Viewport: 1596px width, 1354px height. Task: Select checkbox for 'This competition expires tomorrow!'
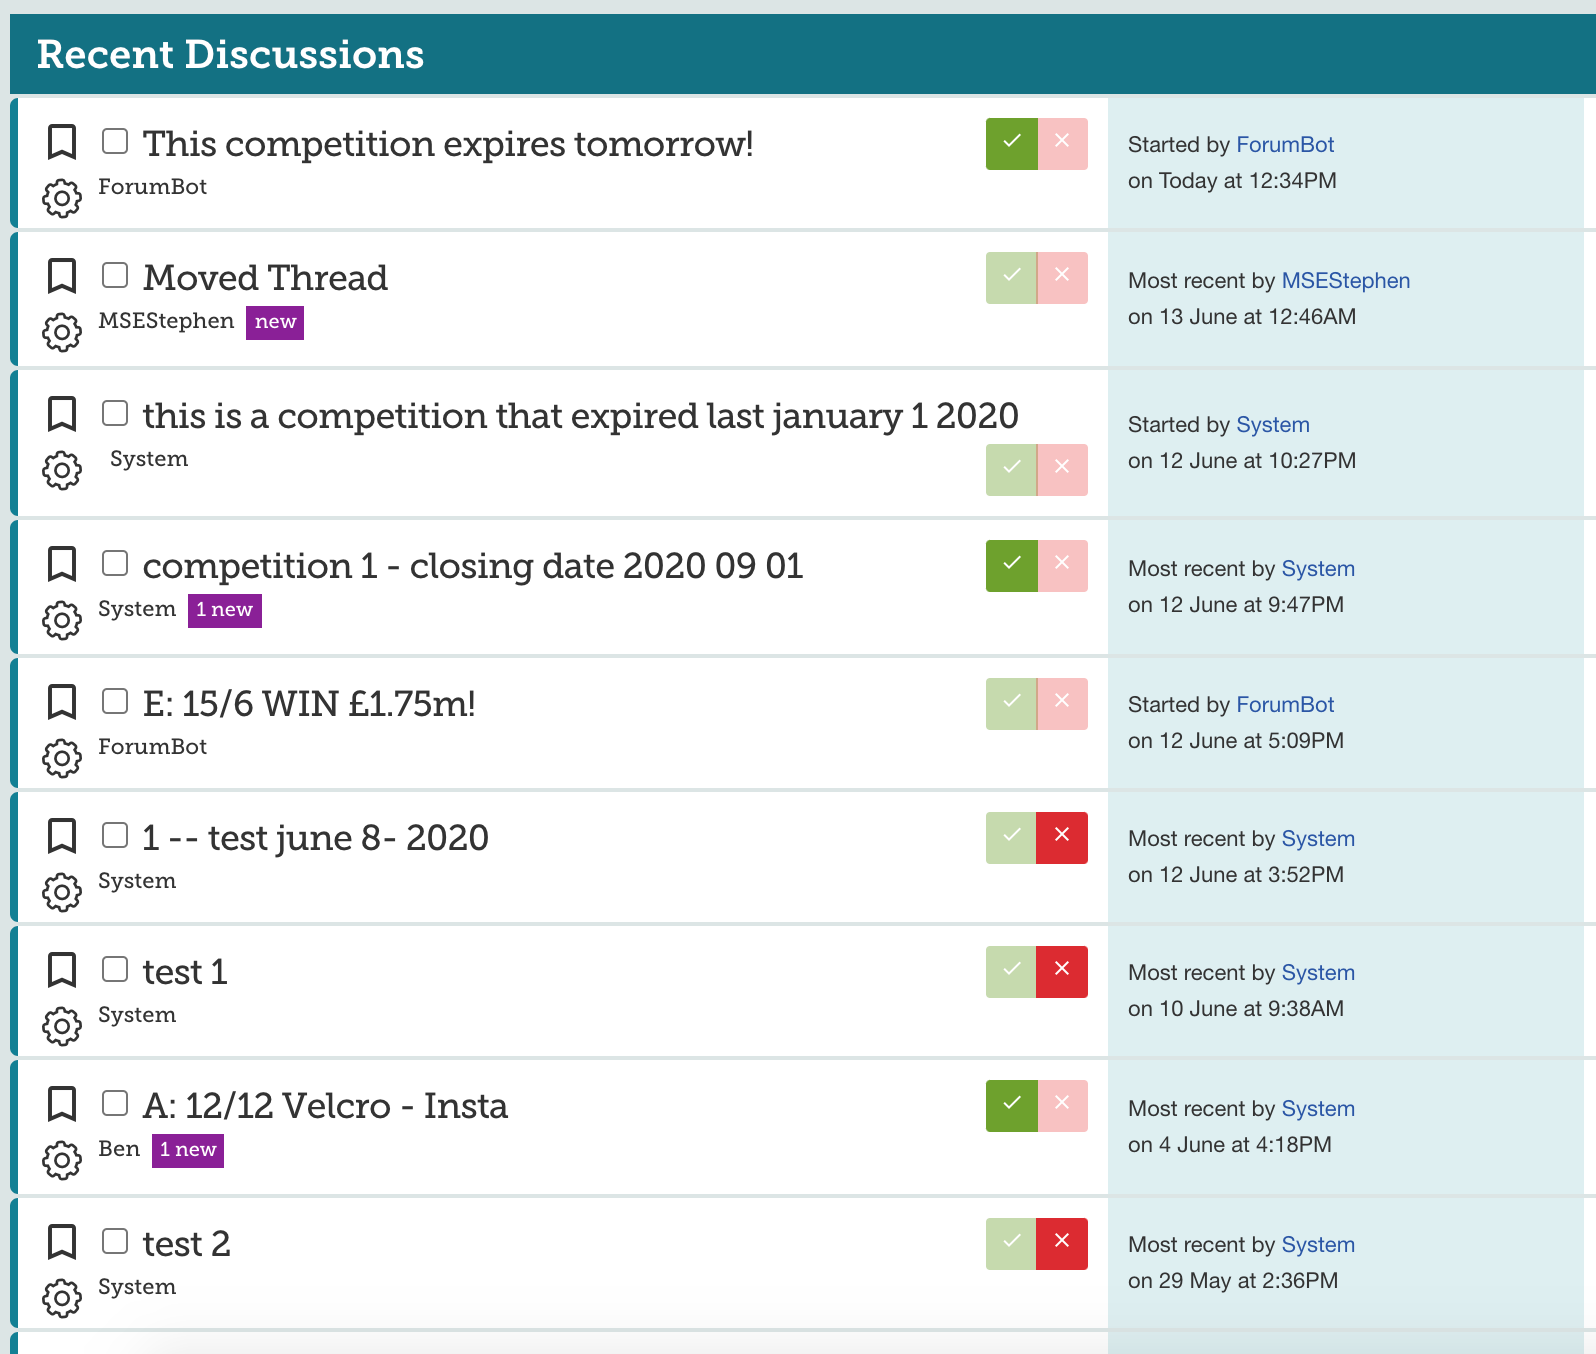(115, 141)
